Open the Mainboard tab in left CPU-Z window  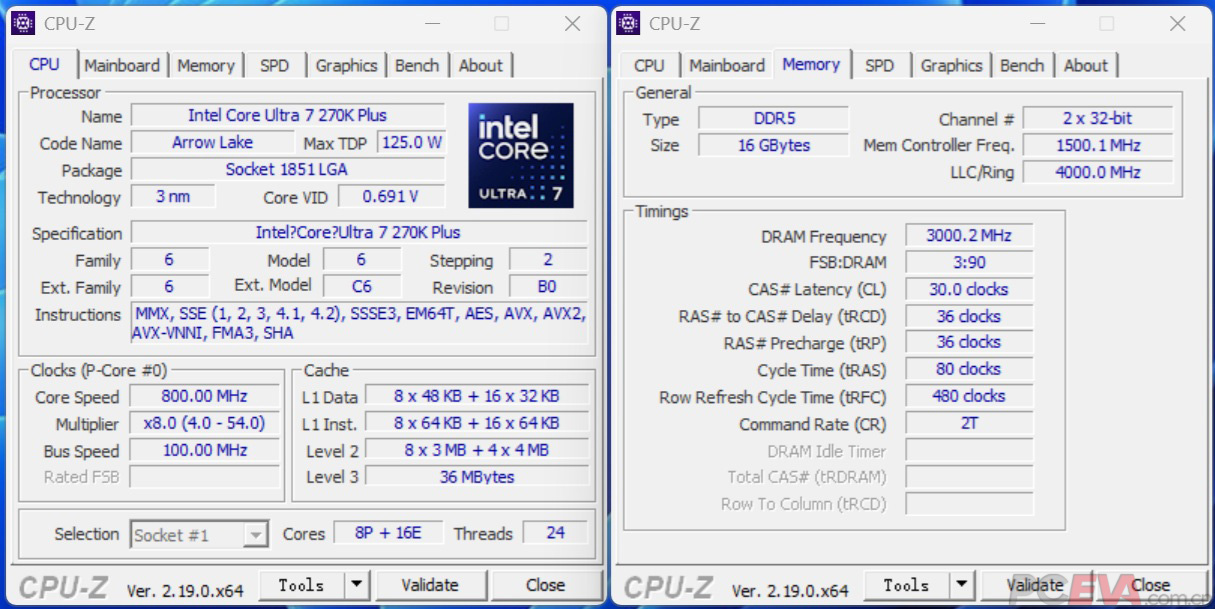[122, 65]
